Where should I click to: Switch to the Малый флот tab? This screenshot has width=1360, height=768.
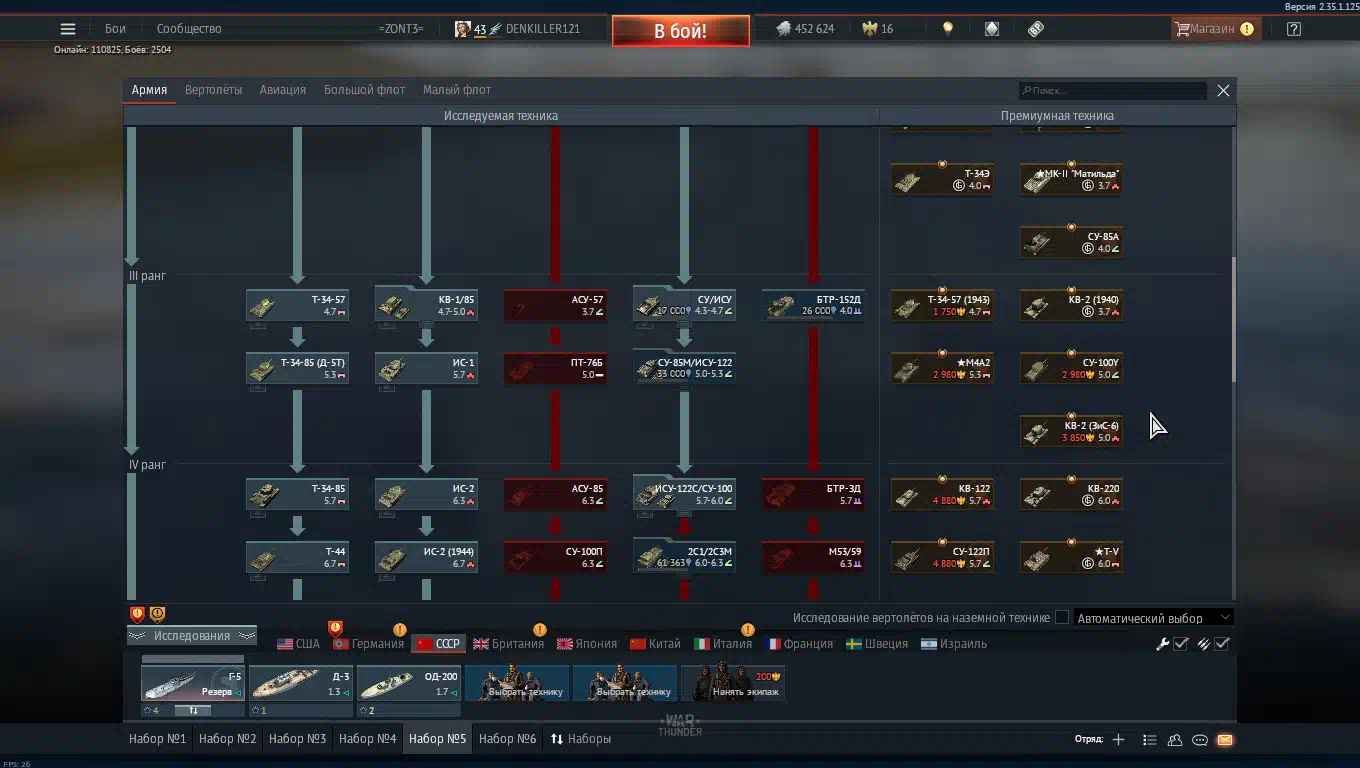pyautogui.click(x=457, y=90)
